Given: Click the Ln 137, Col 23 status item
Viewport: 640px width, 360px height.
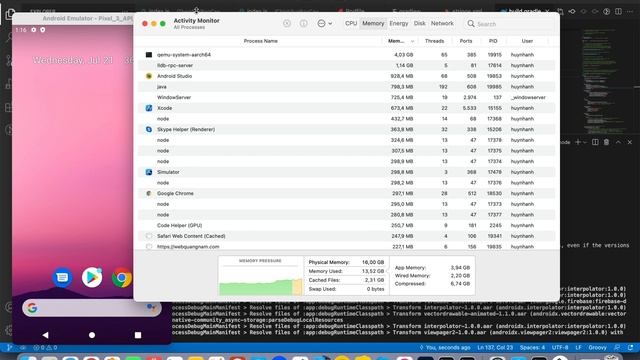Looking at the screenshot, I should tap(495, 348).
